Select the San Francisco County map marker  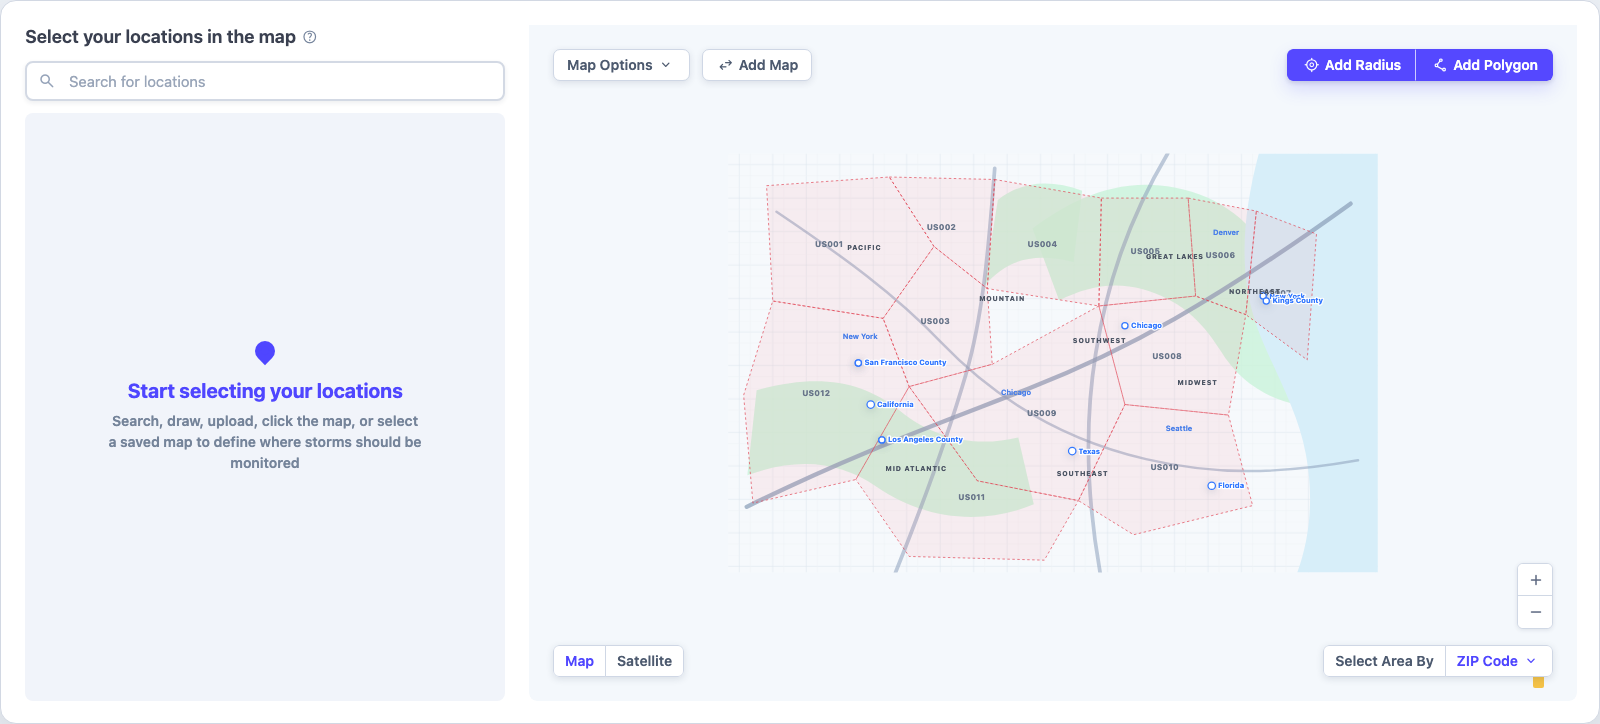coord(858,363)
